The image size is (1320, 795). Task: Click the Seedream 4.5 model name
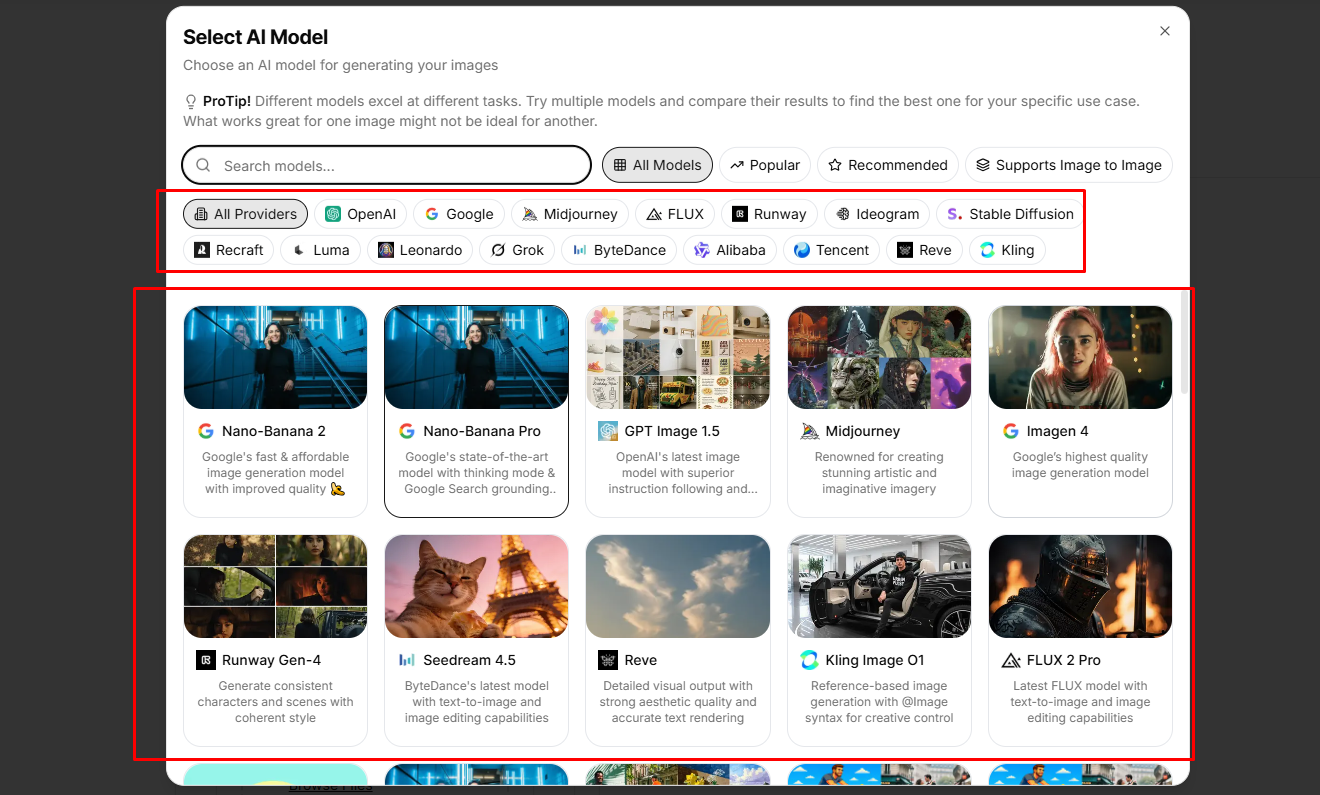(x=470, y=660)
